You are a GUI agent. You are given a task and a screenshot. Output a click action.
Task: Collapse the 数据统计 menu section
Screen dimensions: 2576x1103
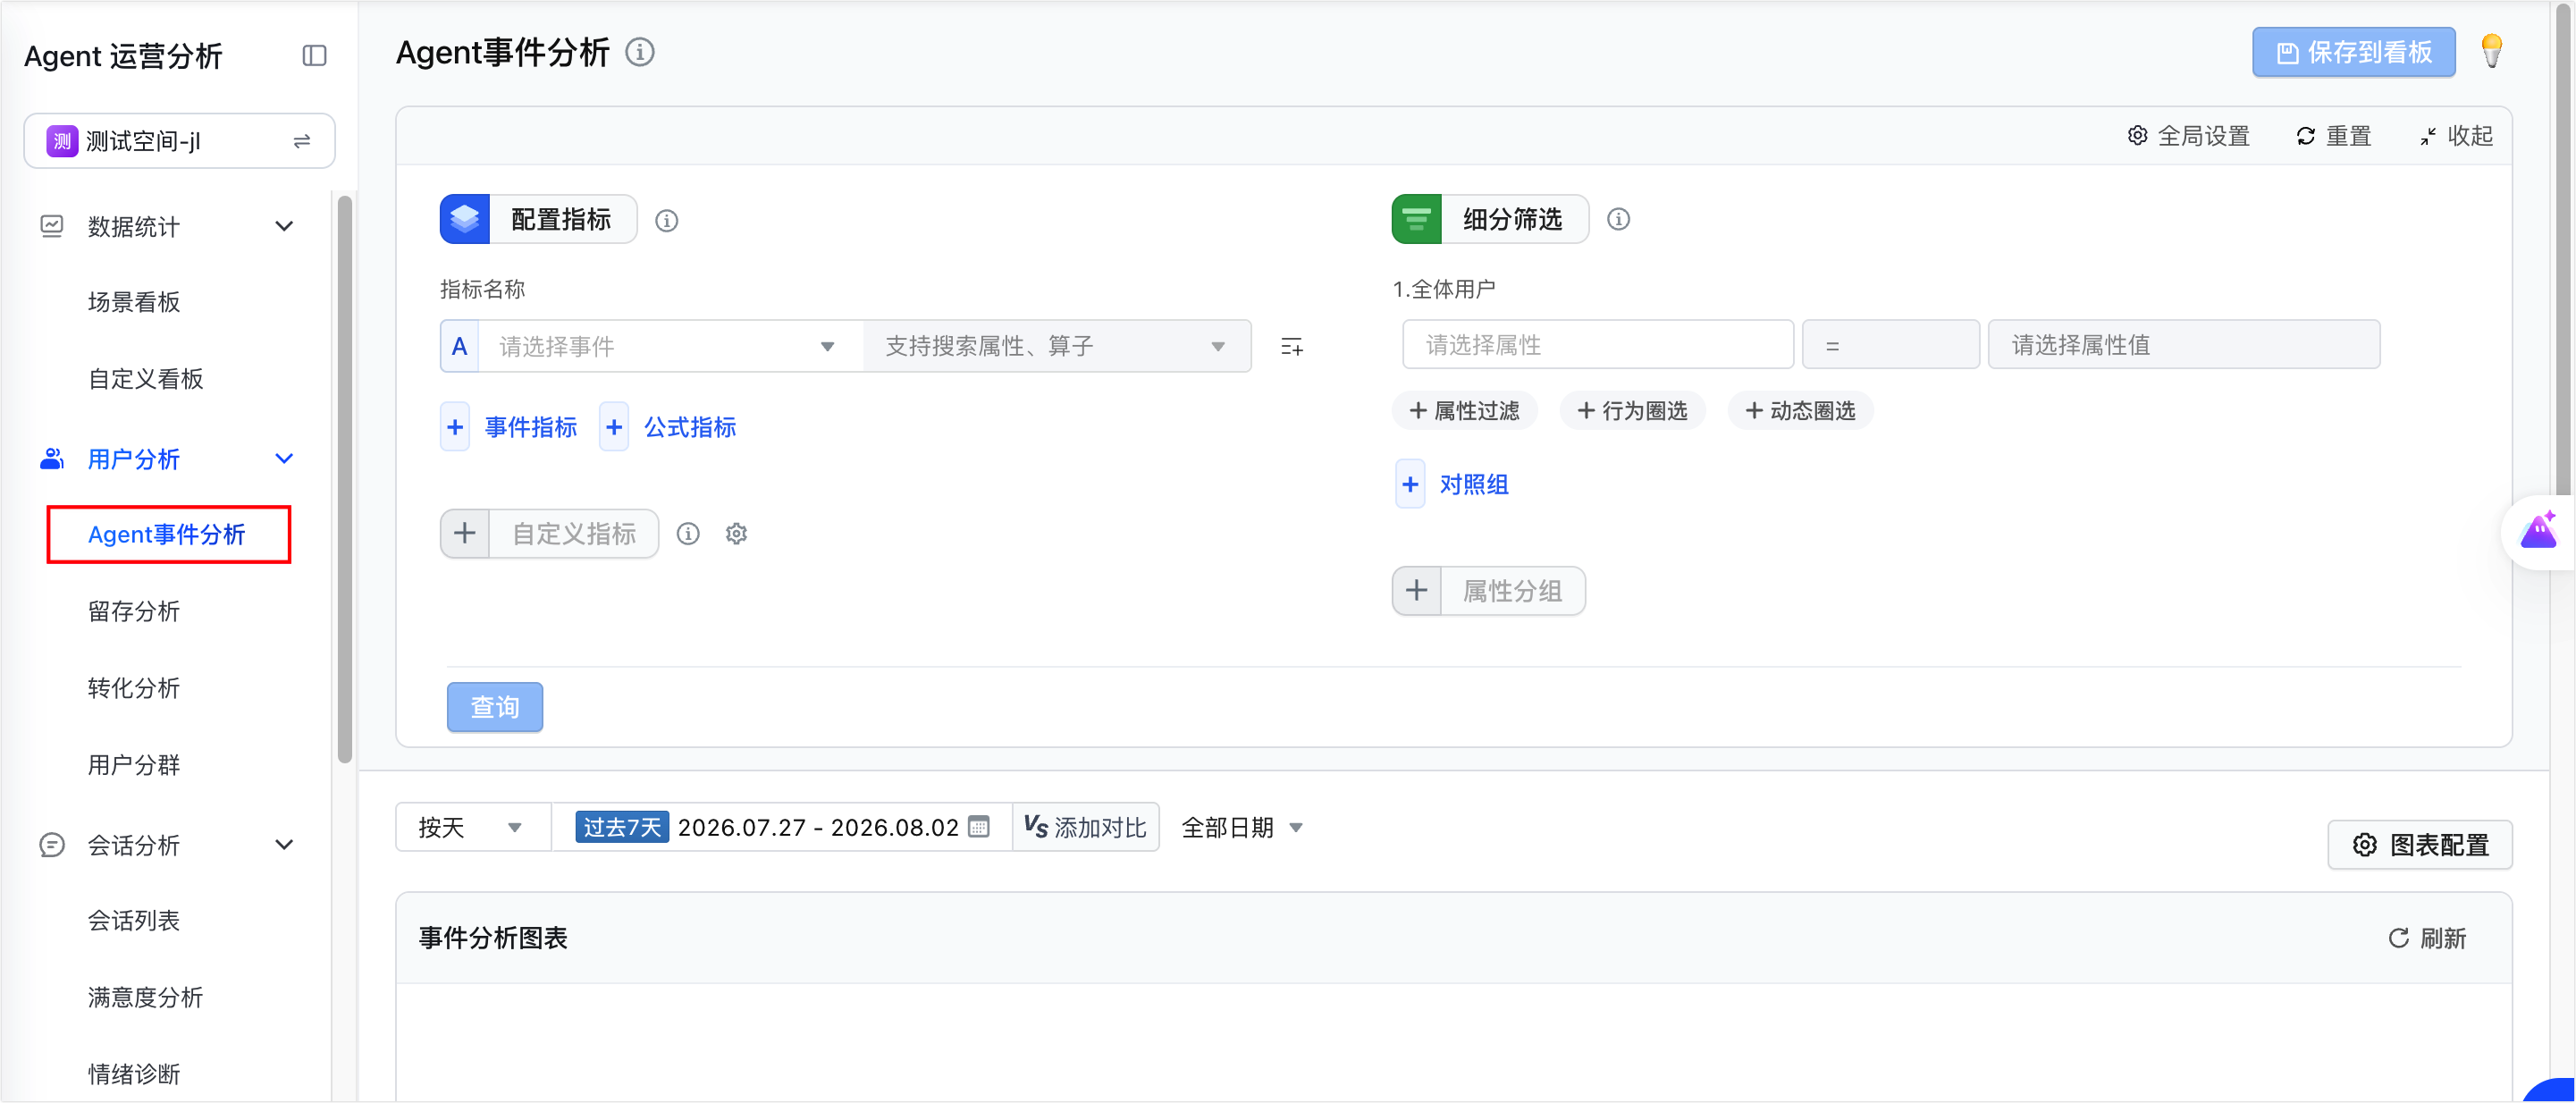pos(284,227)
